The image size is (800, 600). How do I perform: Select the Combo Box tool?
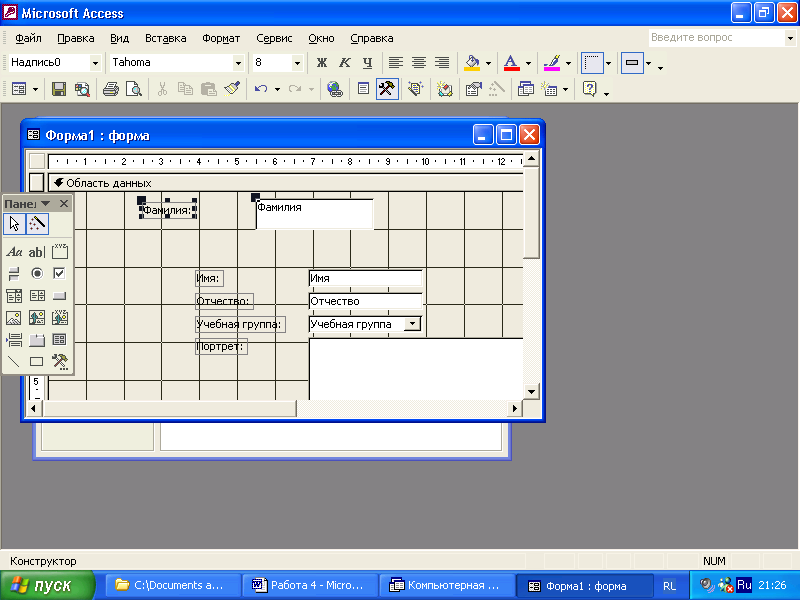coord(14,296)
